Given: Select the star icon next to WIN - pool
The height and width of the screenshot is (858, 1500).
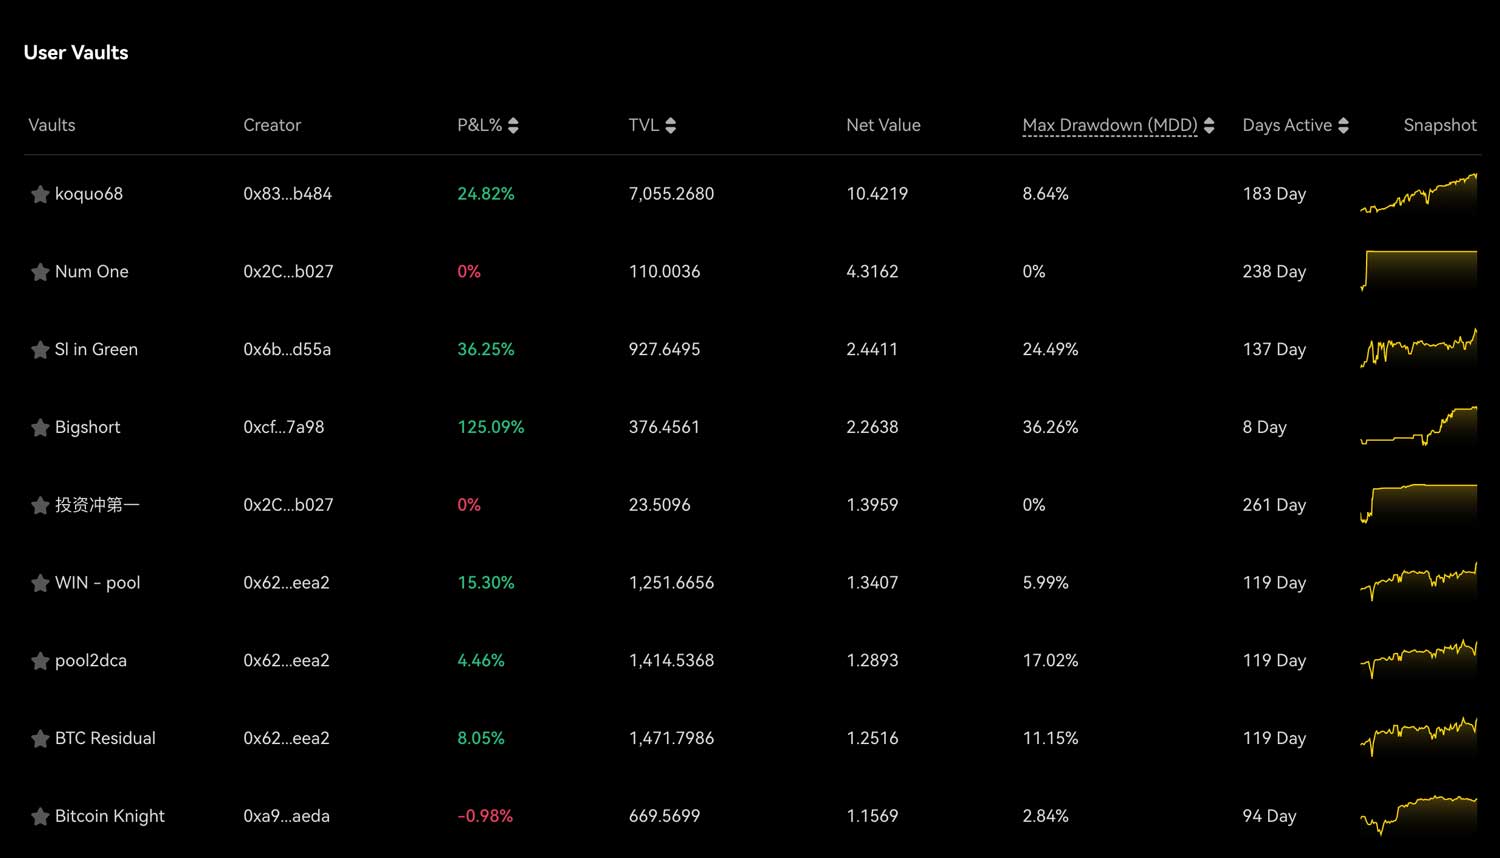Looking at the screenshot, I should pos(40,583).
